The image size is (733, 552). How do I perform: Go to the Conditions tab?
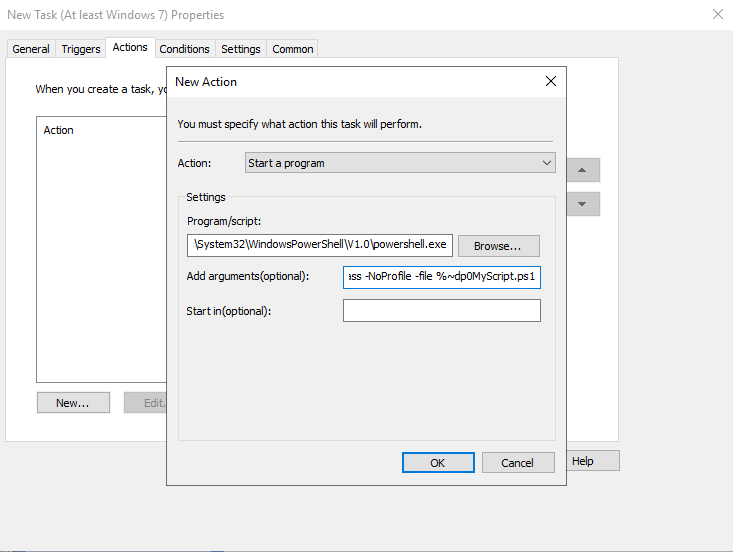tap(185, 49)
